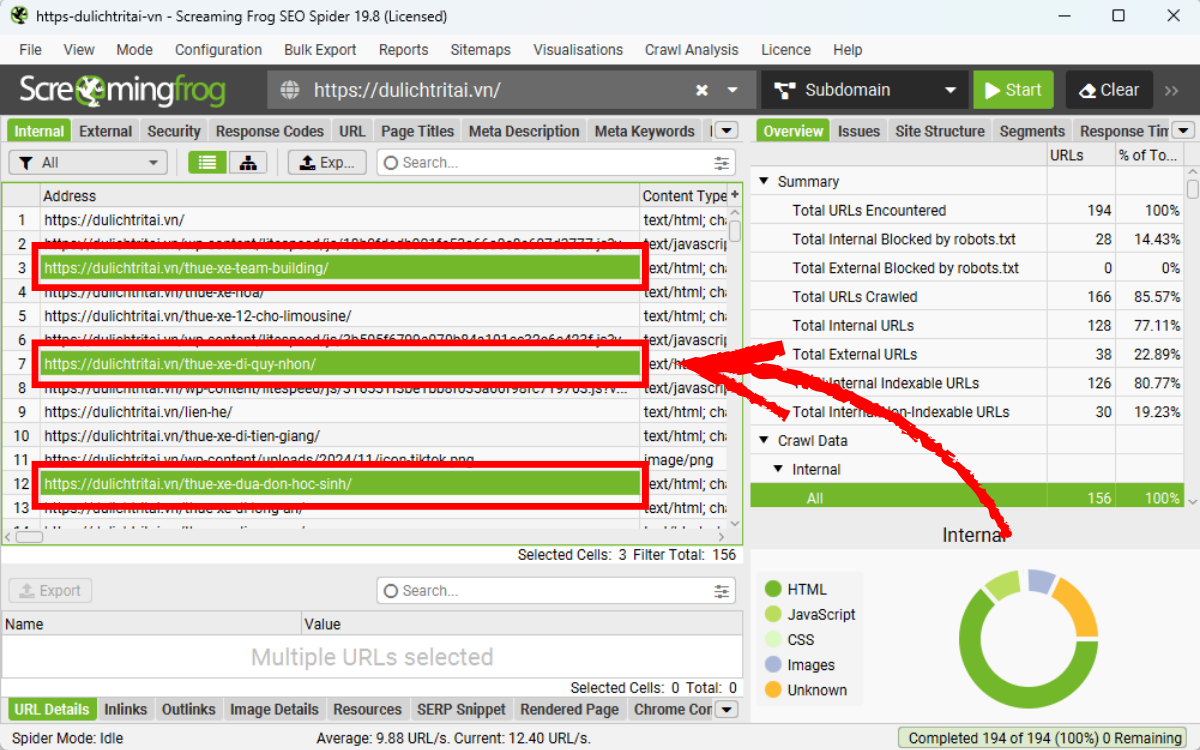Click the globe icon in URL bar
Screen dimensions: 1200x750
pyautogui.click(x=290, y=90)
